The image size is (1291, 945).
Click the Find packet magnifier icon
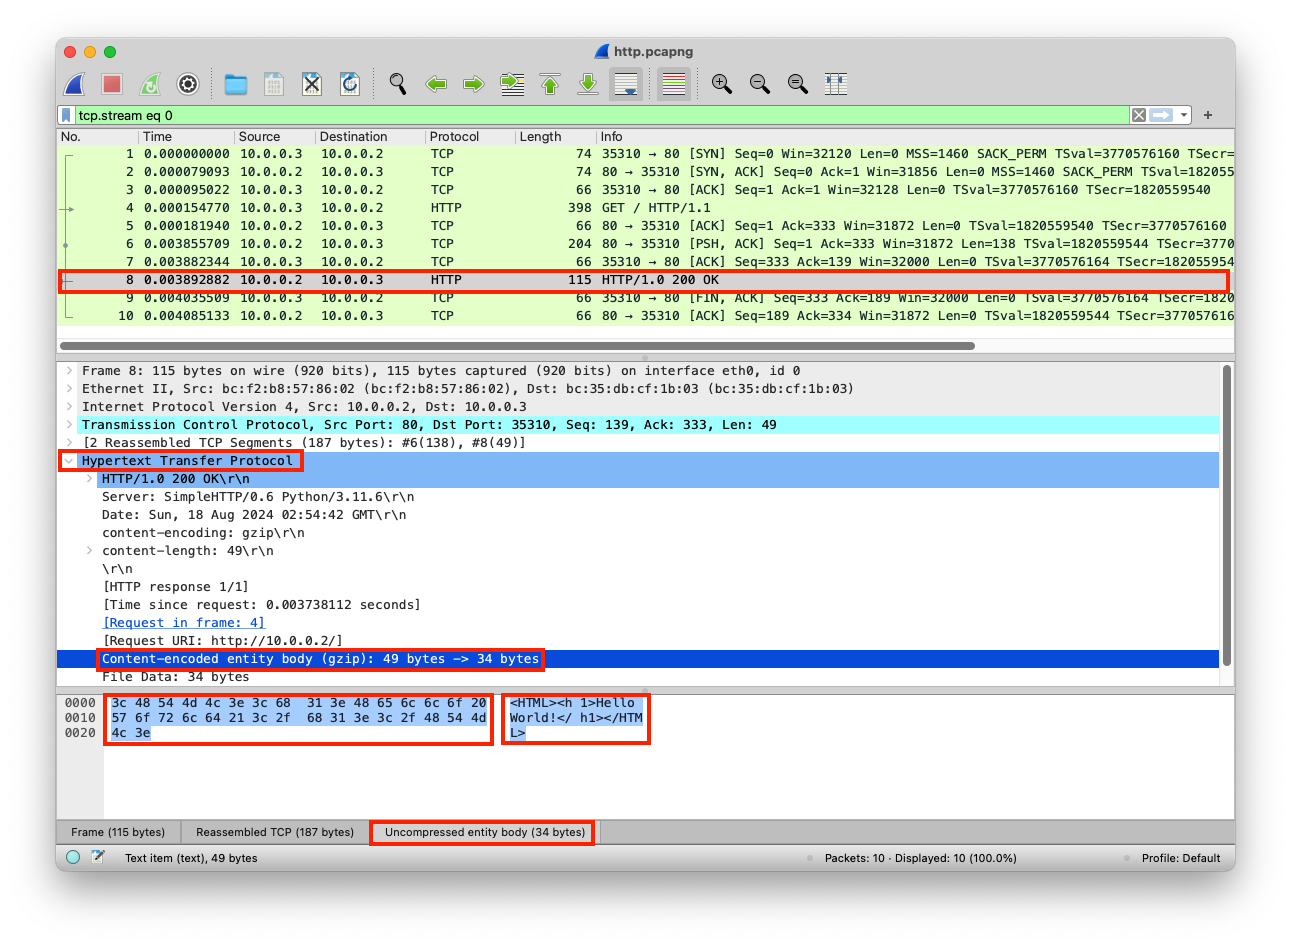tap(398, 85)
